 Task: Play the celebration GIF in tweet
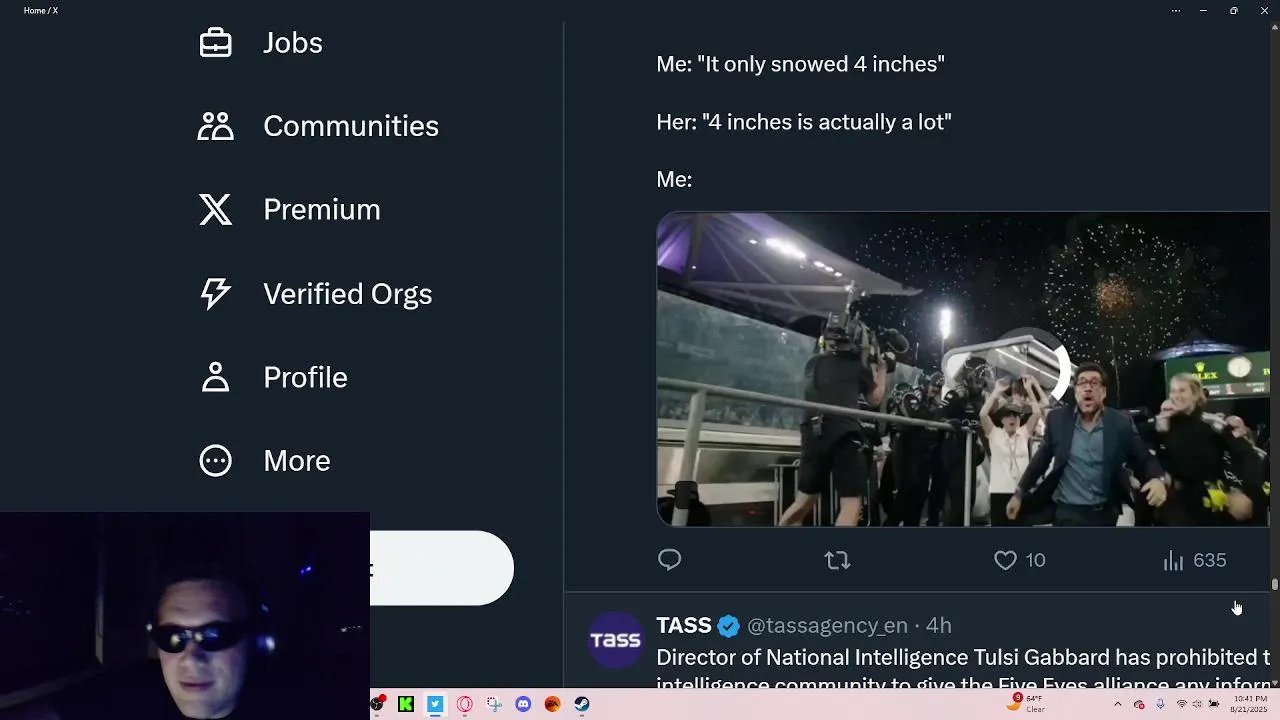(962, 369)
